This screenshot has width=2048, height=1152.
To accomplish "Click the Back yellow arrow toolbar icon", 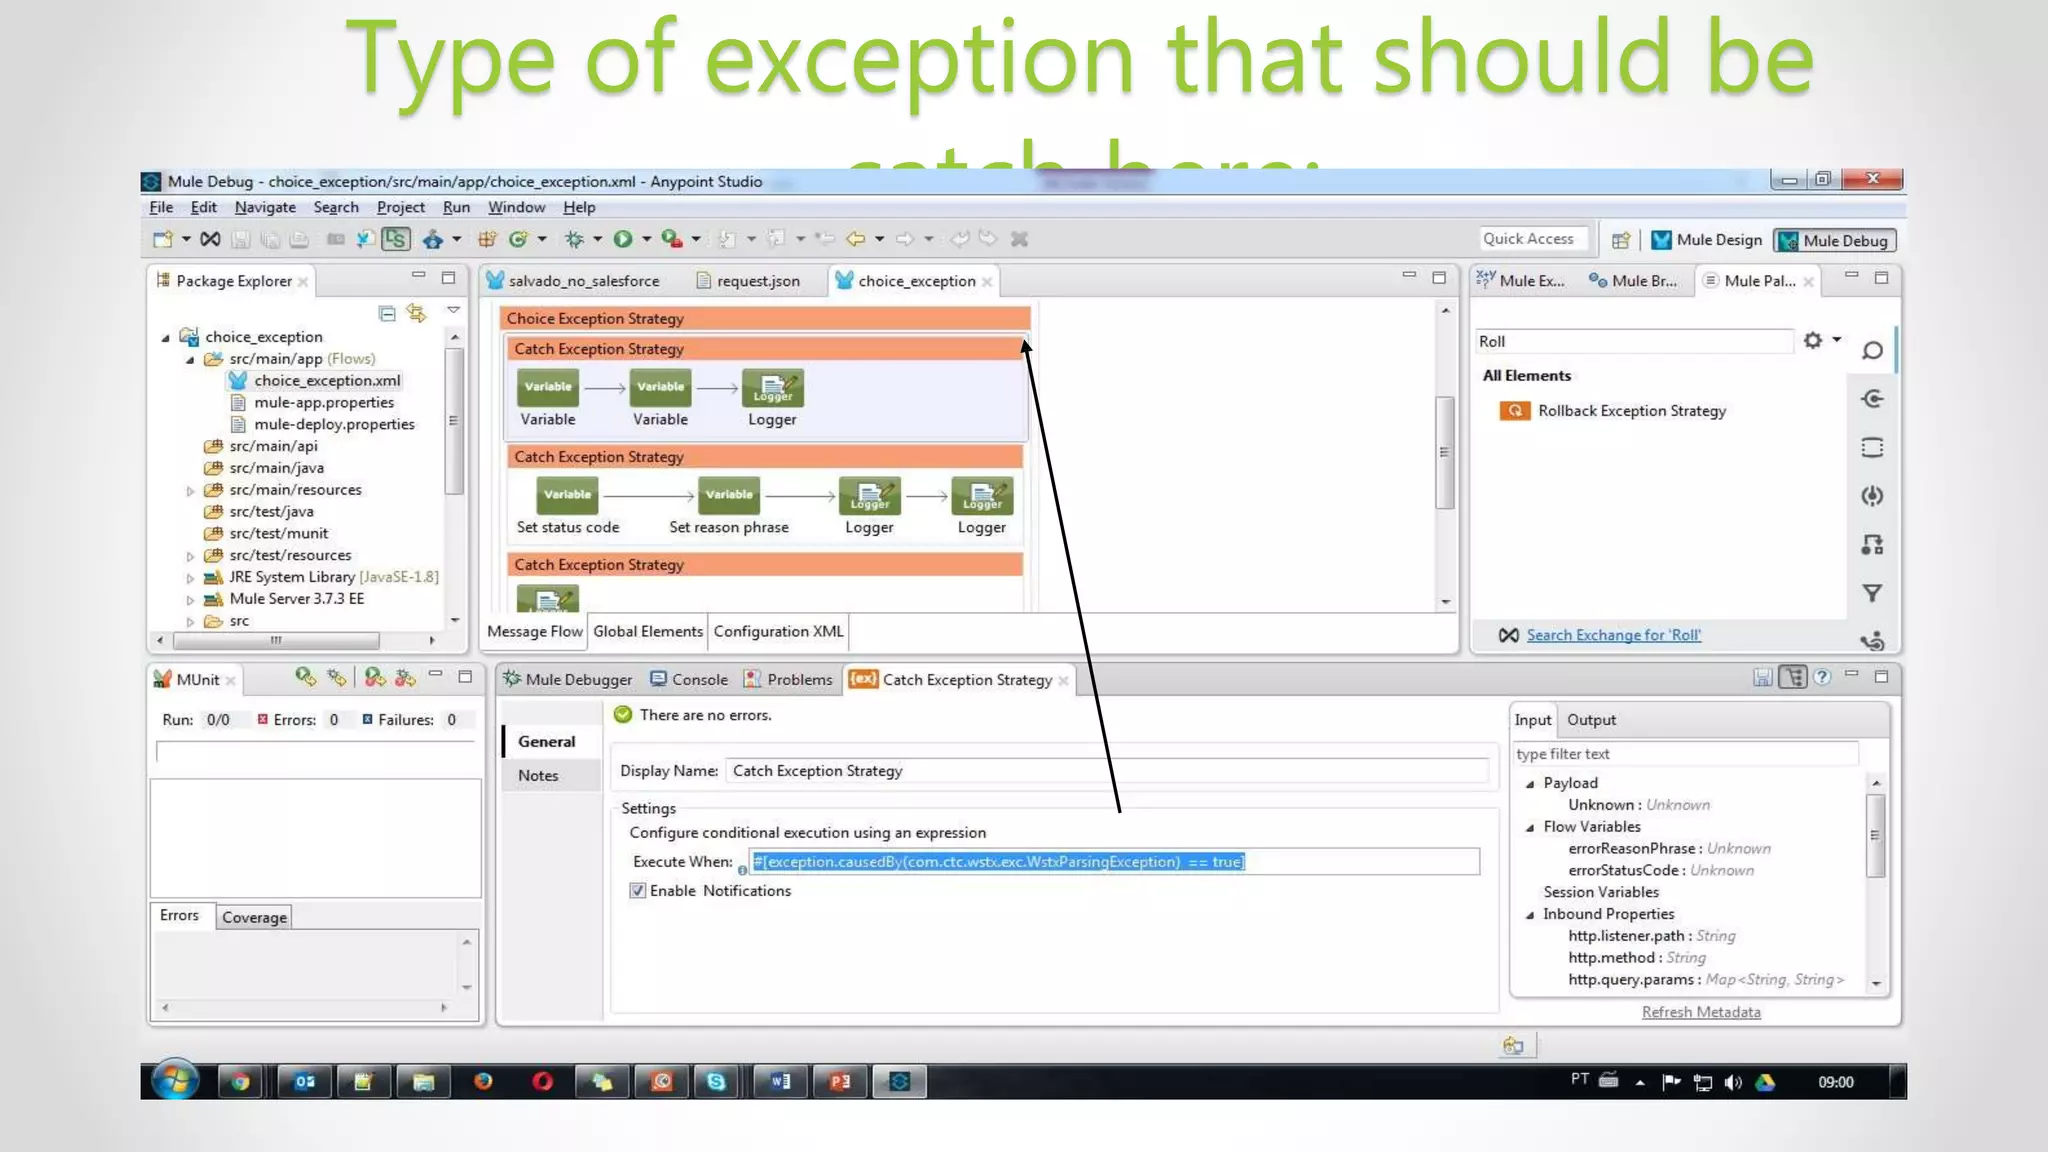I will coord(856,239).
